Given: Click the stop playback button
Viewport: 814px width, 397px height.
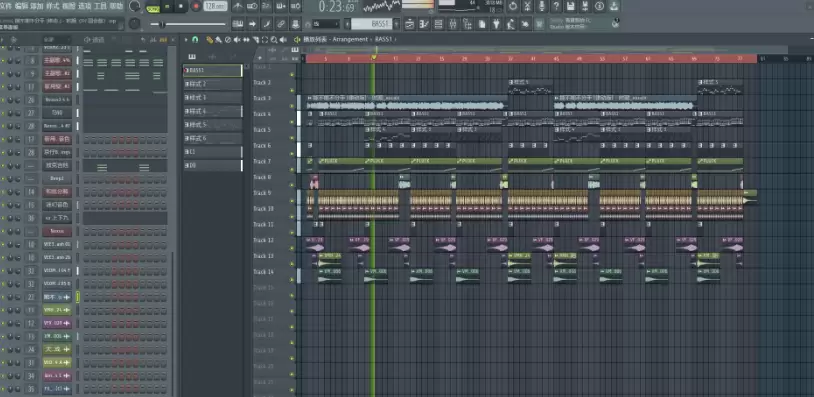Looking at the screenshot, I should [181, 7].
